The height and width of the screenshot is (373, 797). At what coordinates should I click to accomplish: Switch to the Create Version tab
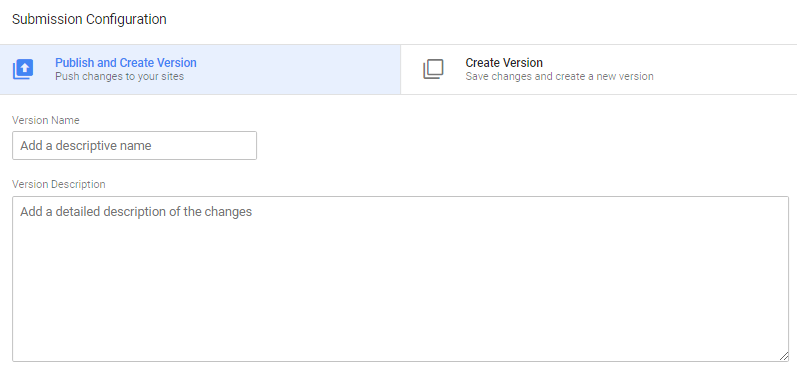(x=599, y=70)
